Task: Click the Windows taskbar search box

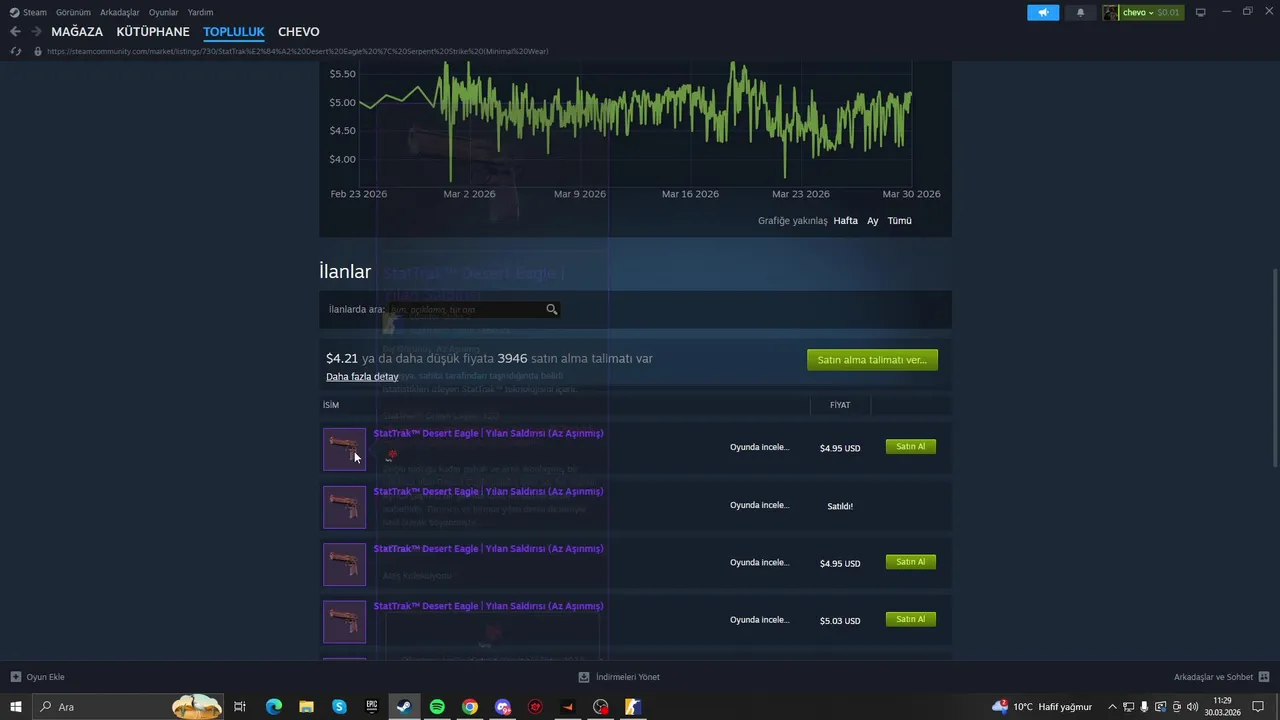Action: pyautogui.click(x=127, y=707)
